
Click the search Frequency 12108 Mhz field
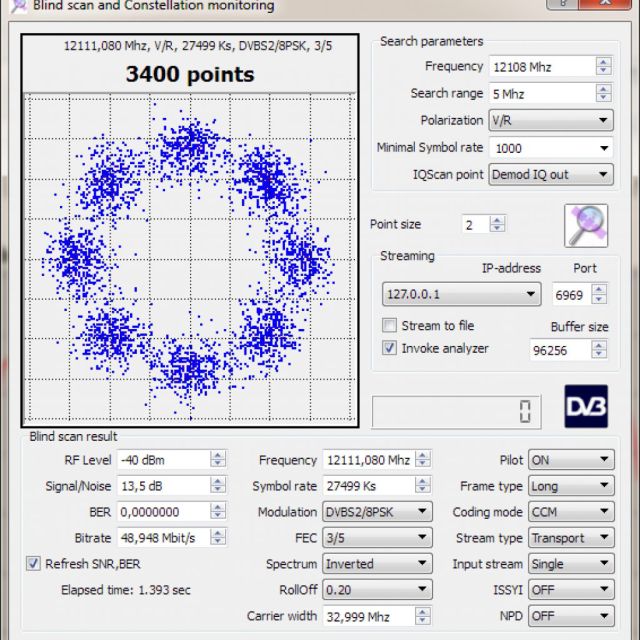pyautogui.click(x=540, y=67)
